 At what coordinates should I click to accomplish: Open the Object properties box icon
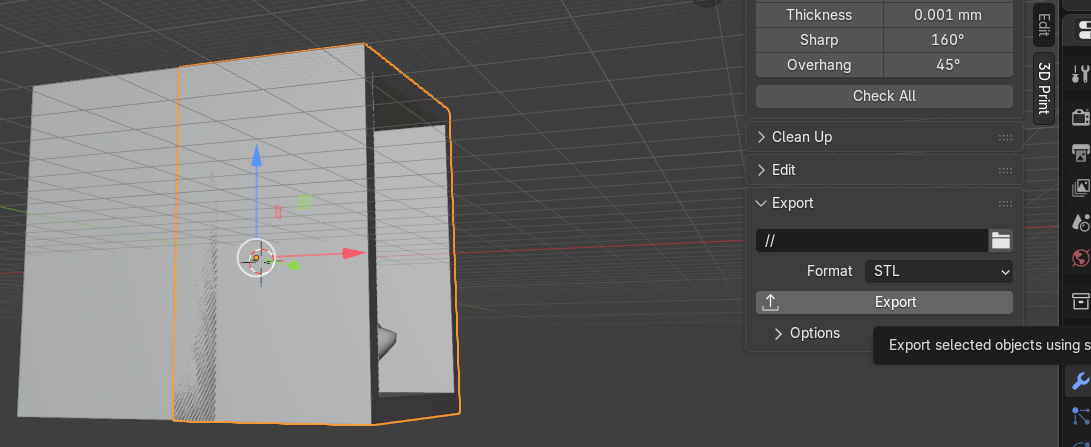click(x=1080, y=301)
